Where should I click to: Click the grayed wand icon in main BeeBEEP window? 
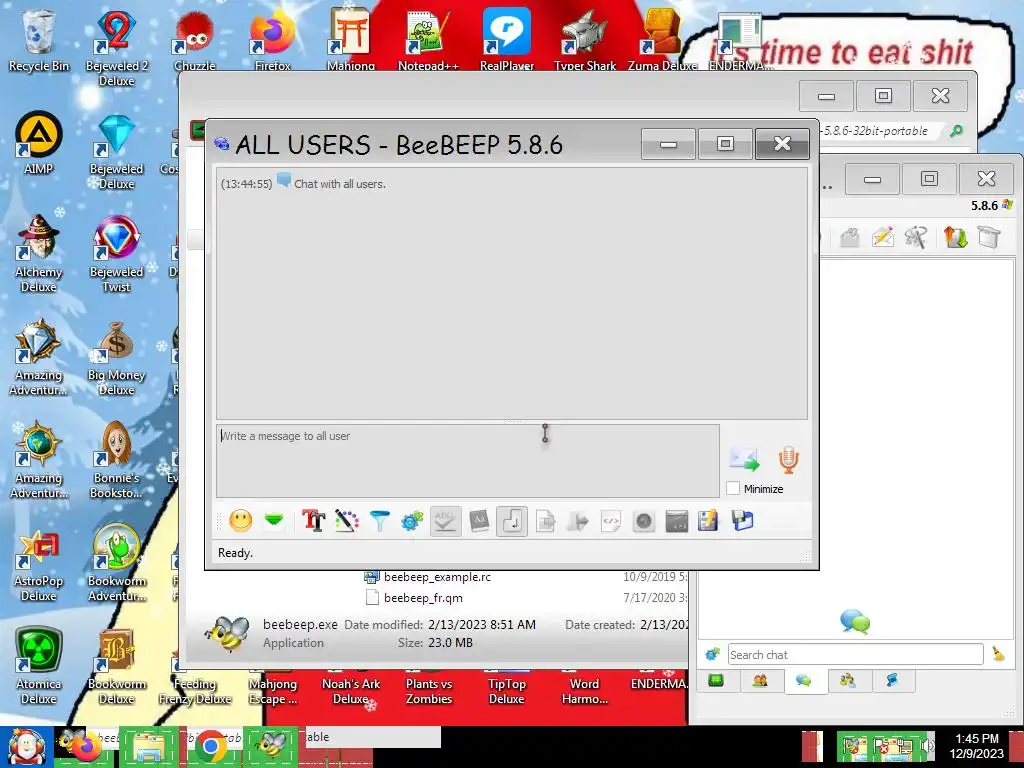916,236
